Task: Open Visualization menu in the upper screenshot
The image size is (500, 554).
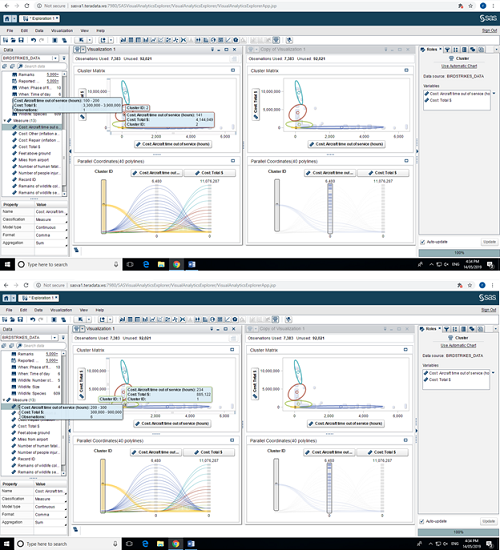Action: click(62, 31)
